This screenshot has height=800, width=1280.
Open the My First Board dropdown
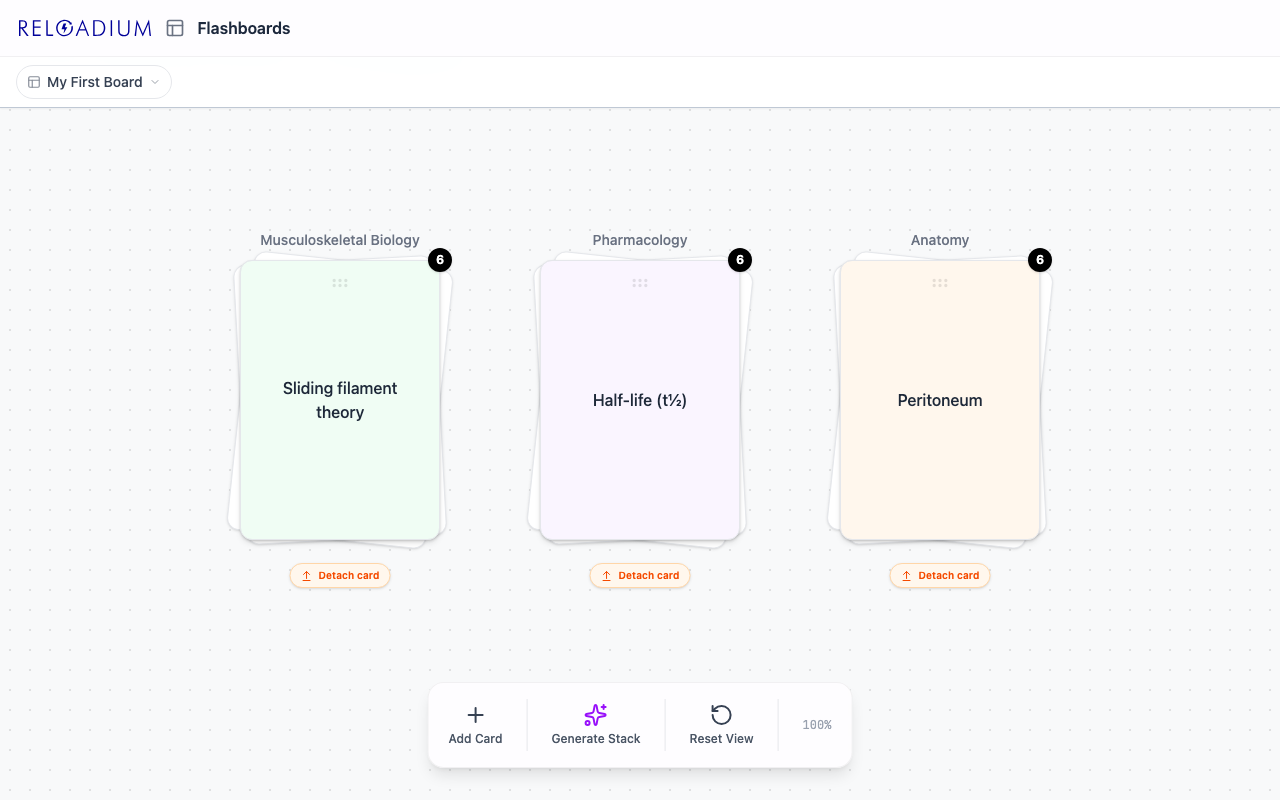94,82
